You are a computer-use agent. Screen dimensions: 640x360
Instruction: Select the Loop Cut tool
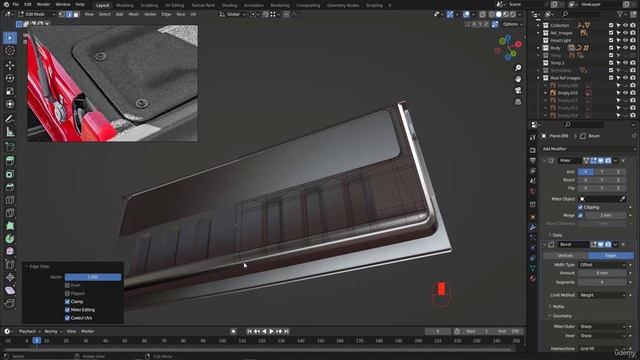pyautogui.click(x=10, y=200)
